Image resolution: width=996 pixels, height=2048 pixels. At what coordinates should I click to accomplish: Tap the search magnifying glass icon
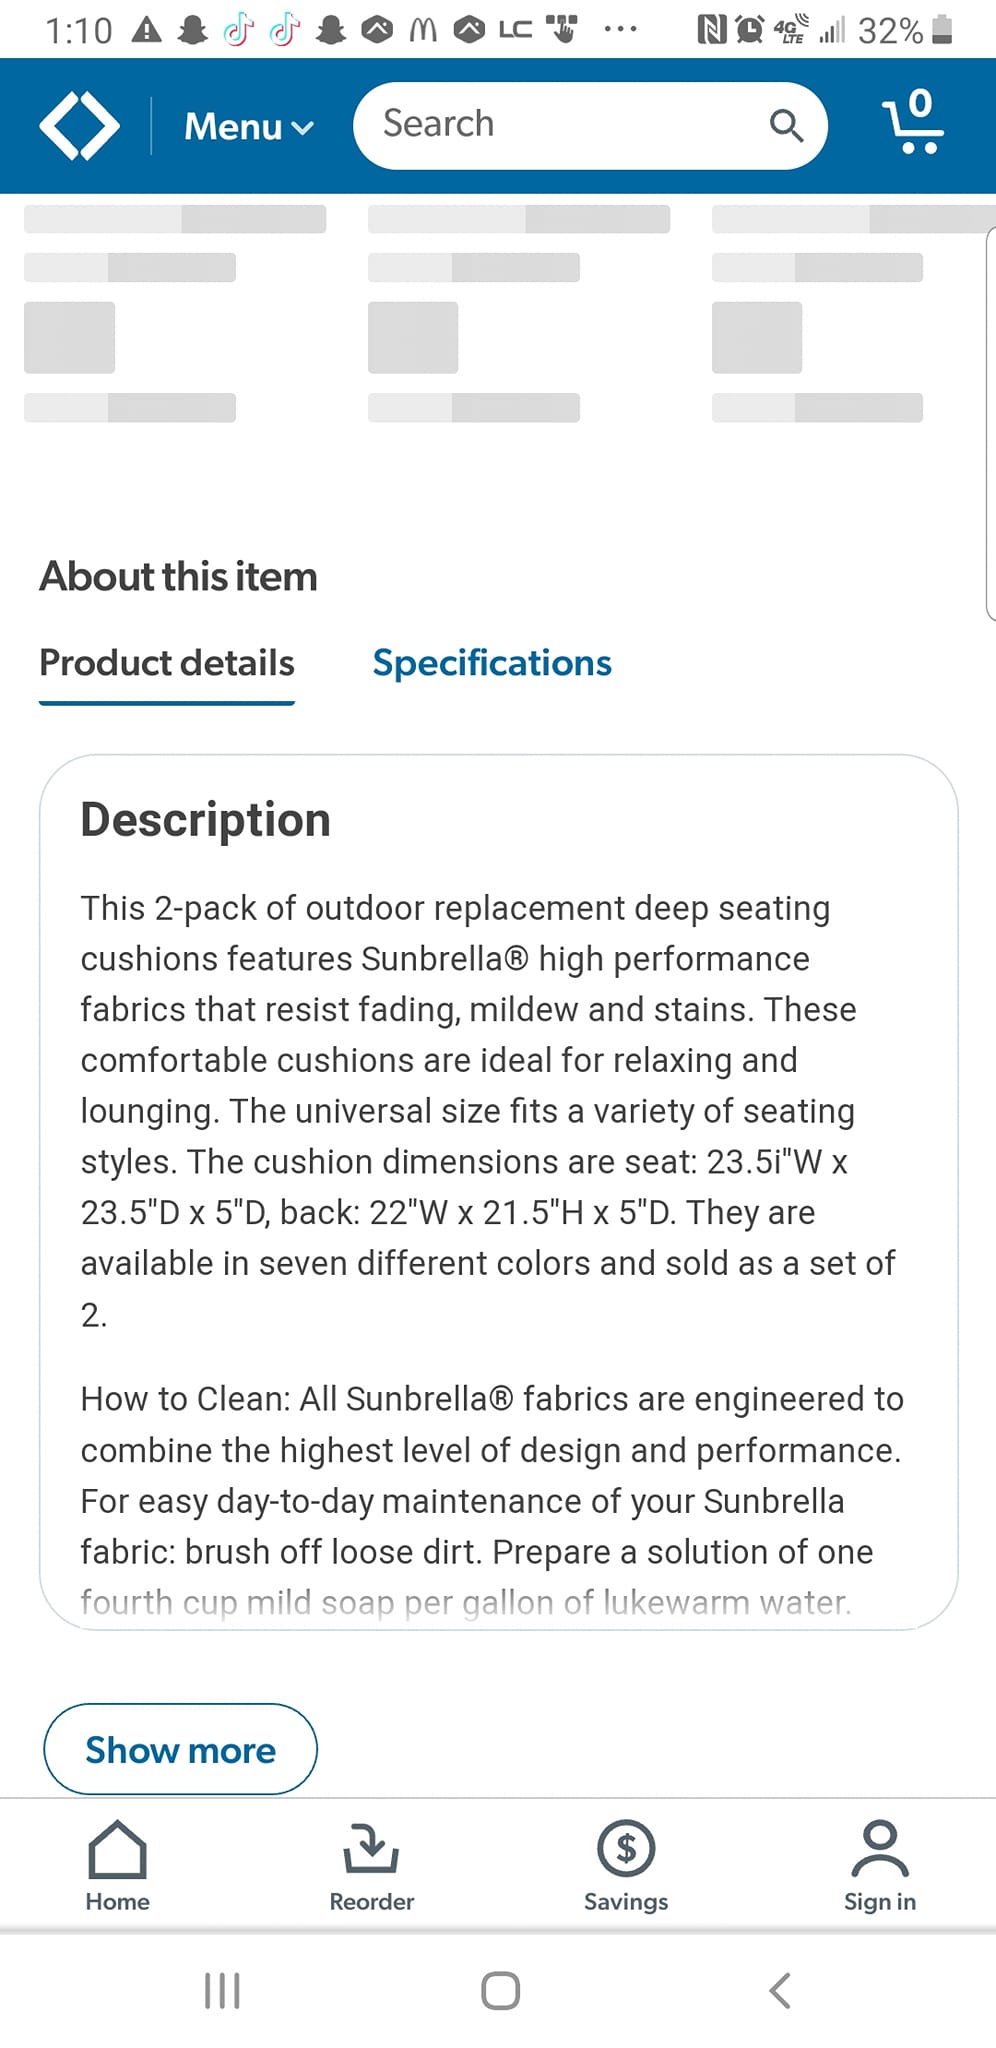point(786,126)
